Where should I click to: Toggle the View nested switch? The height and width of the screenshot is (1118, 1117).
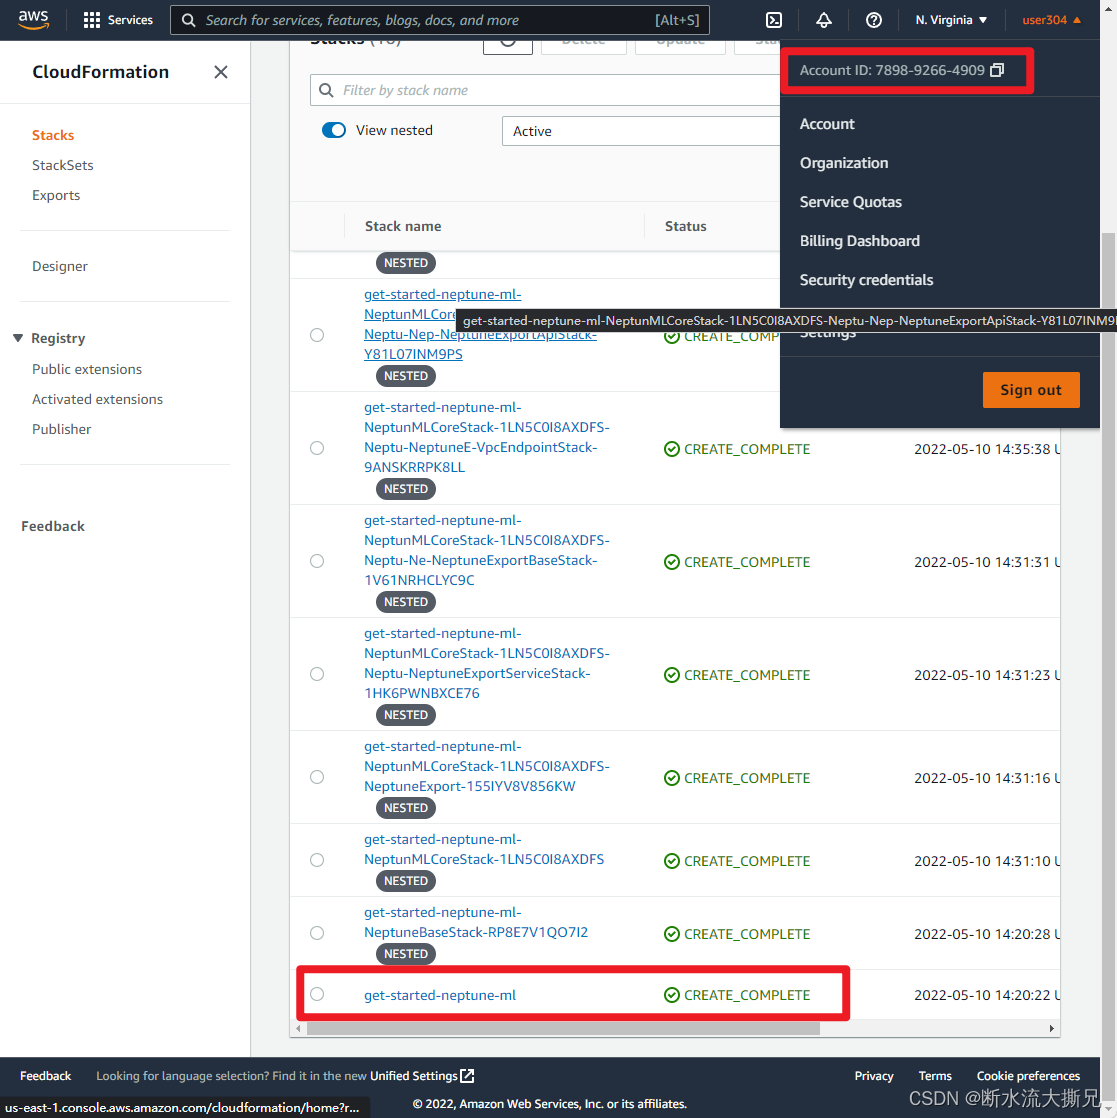[x=334, y=130]
